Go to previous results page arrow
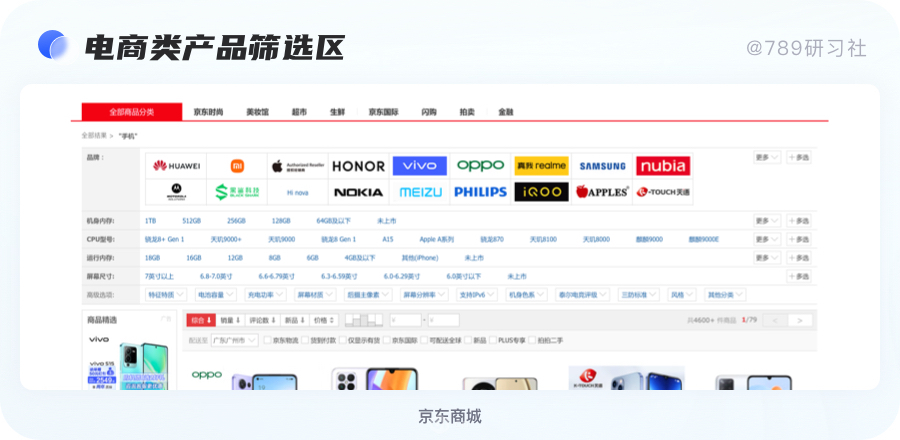 tap(775, 320)
